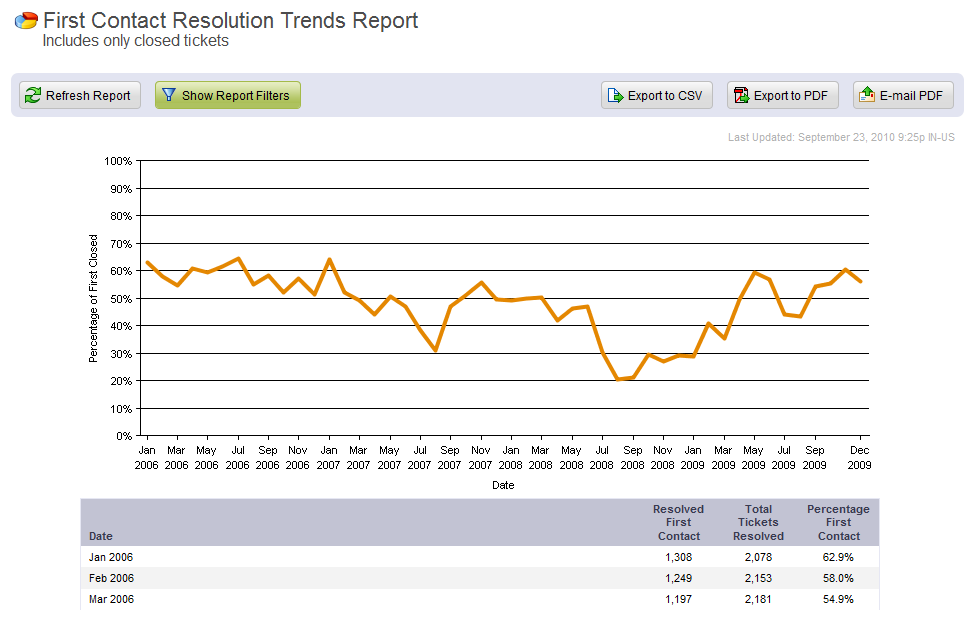This screenshot has width=975, height=620.
Task: Click the 1,249 resolved first contact value
Action: (x=678, y=578)
